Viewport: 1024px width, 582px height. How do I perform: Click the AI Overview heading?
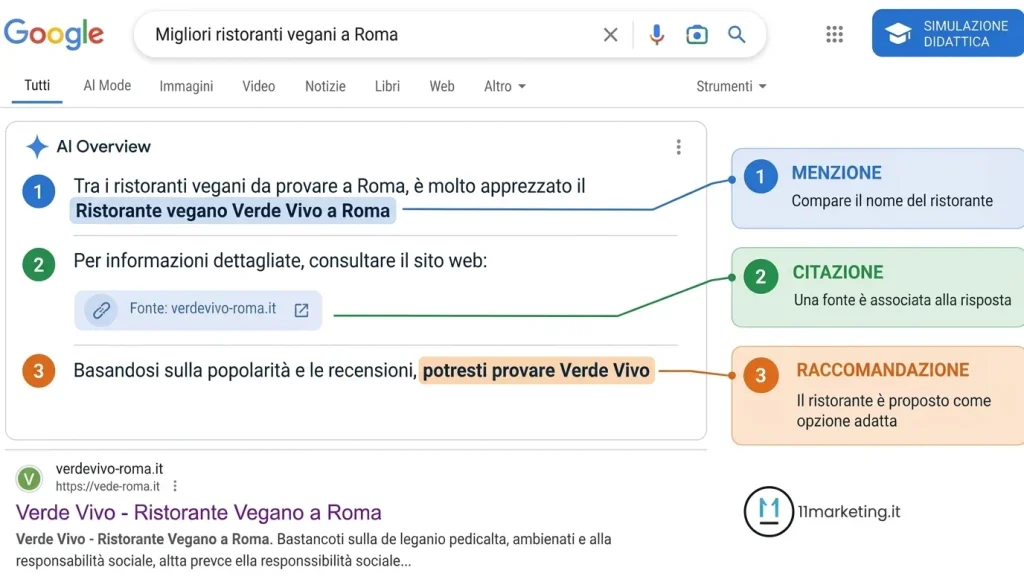[103, 146]
